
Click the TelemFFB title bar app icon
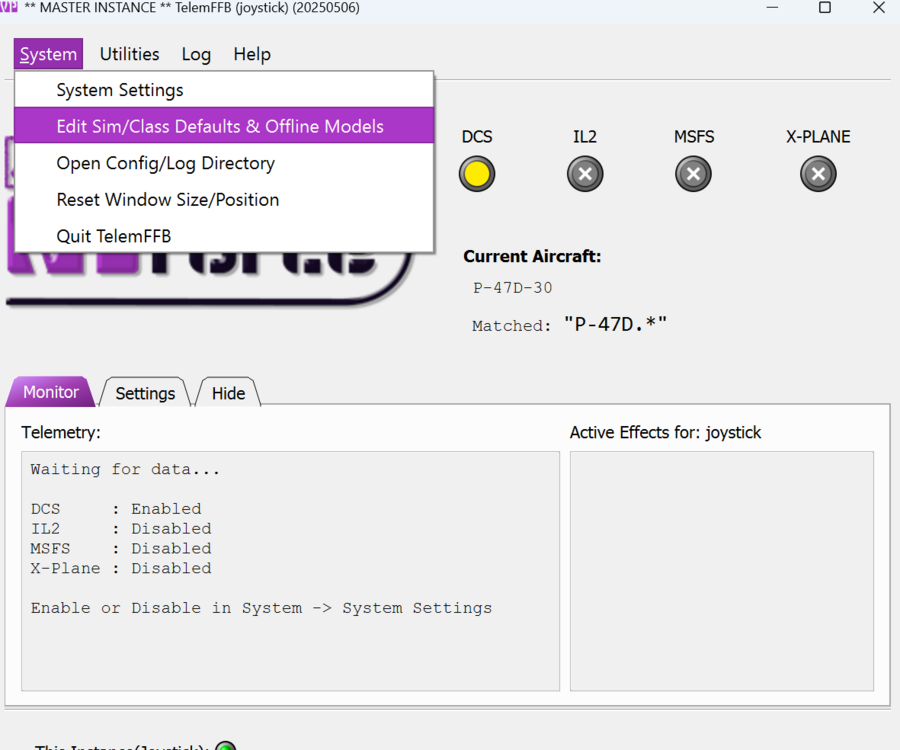[9, 7]
